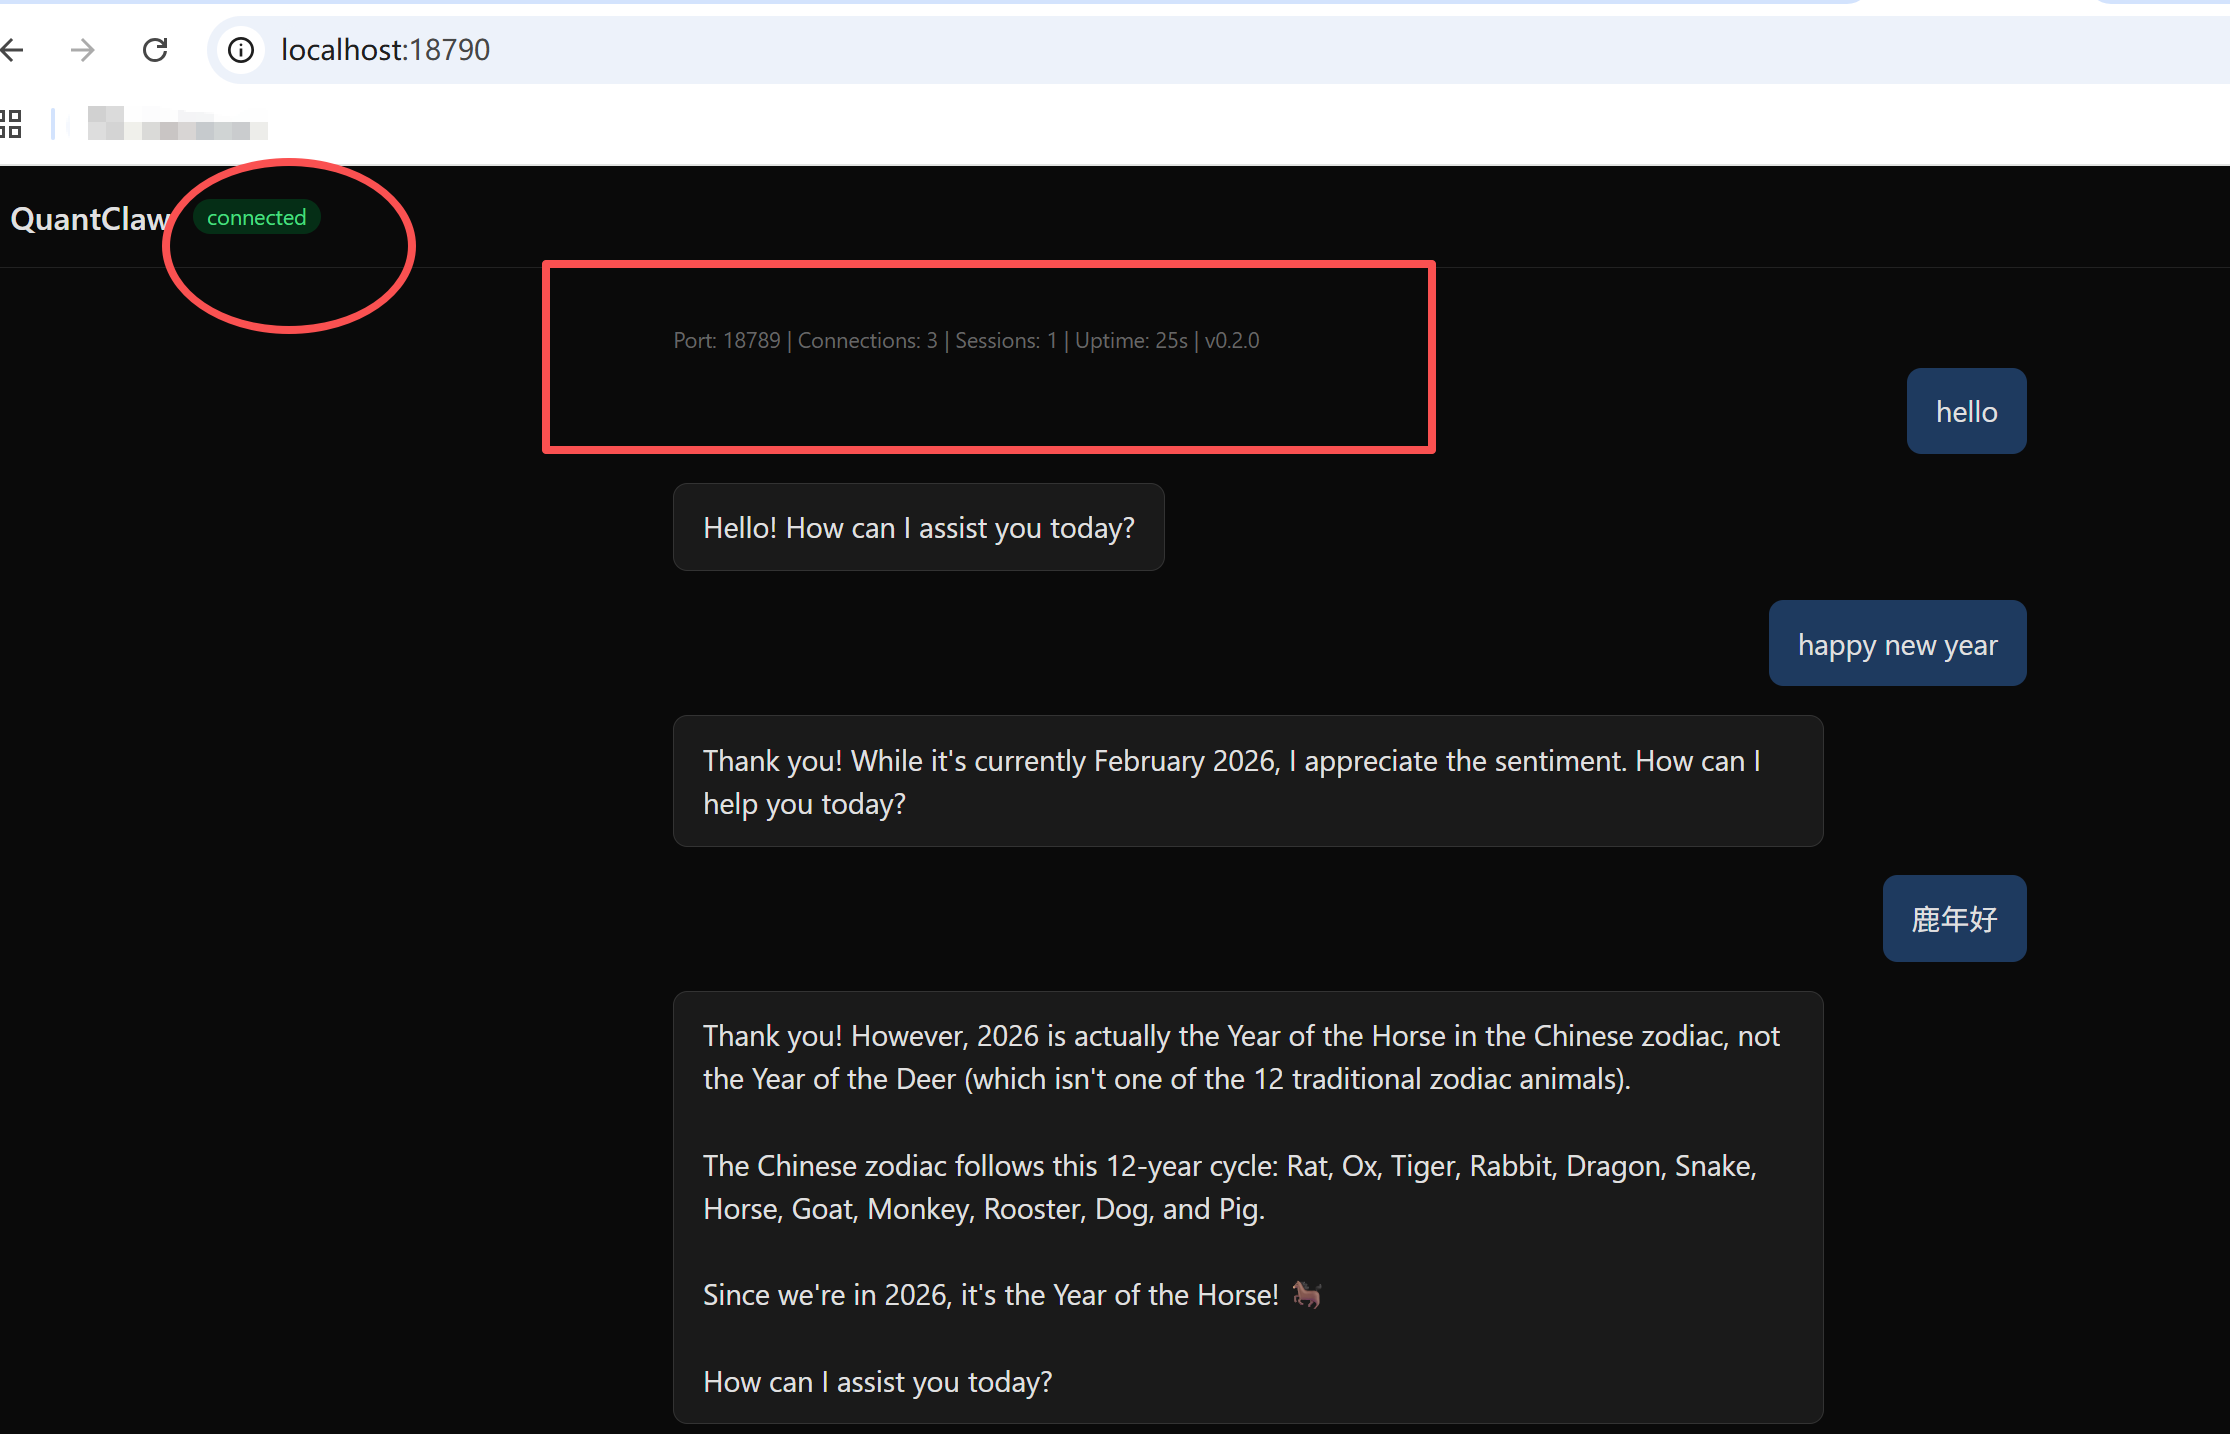Click the Uptime: 25s status text

point(1130,341)
